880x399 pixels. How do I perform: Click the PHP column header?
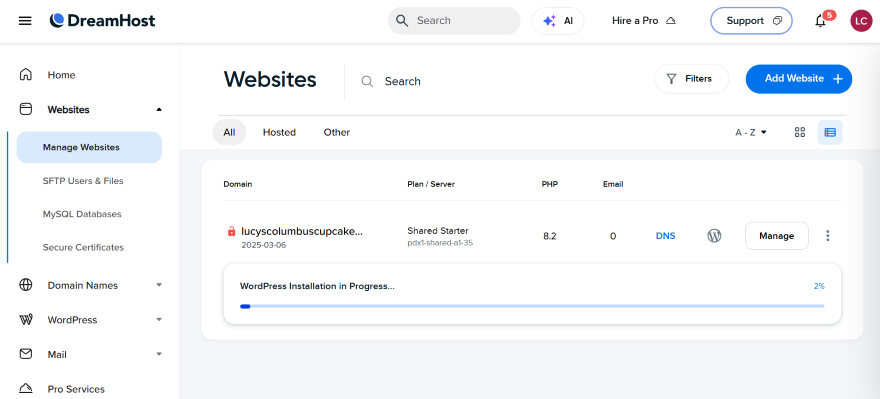pos(550,184)
